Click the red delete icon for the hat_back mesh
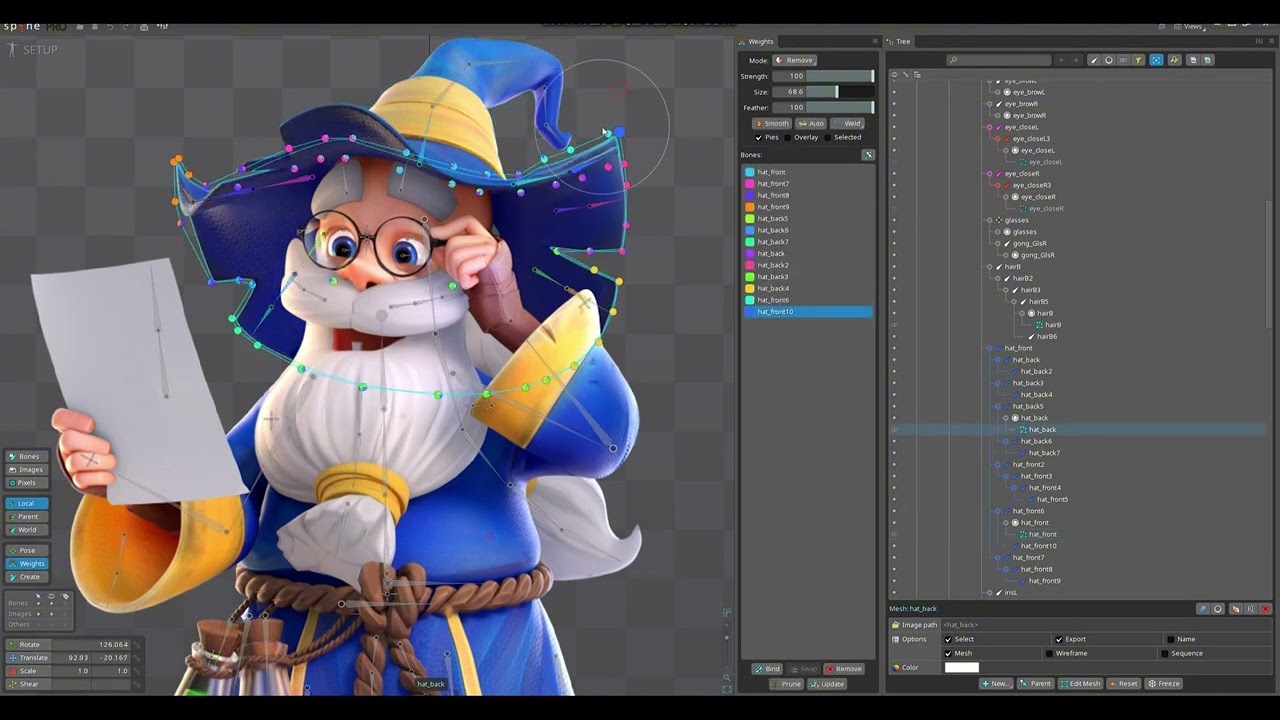The width and height of the screenshot is (1280, 720). click(1265, 608)
